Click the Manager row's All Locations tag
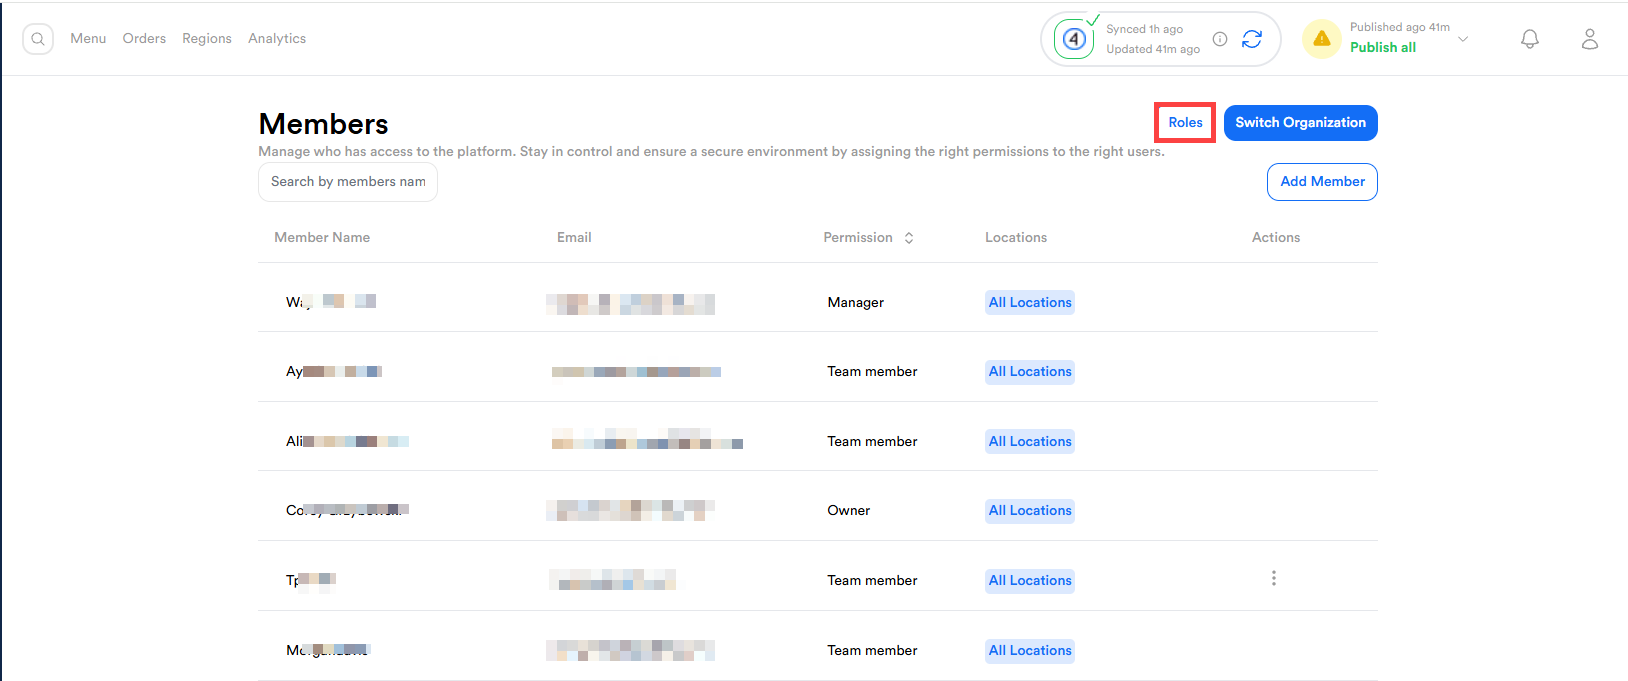The height and width of the screenshot is (681, 1628). [1030, 303]
